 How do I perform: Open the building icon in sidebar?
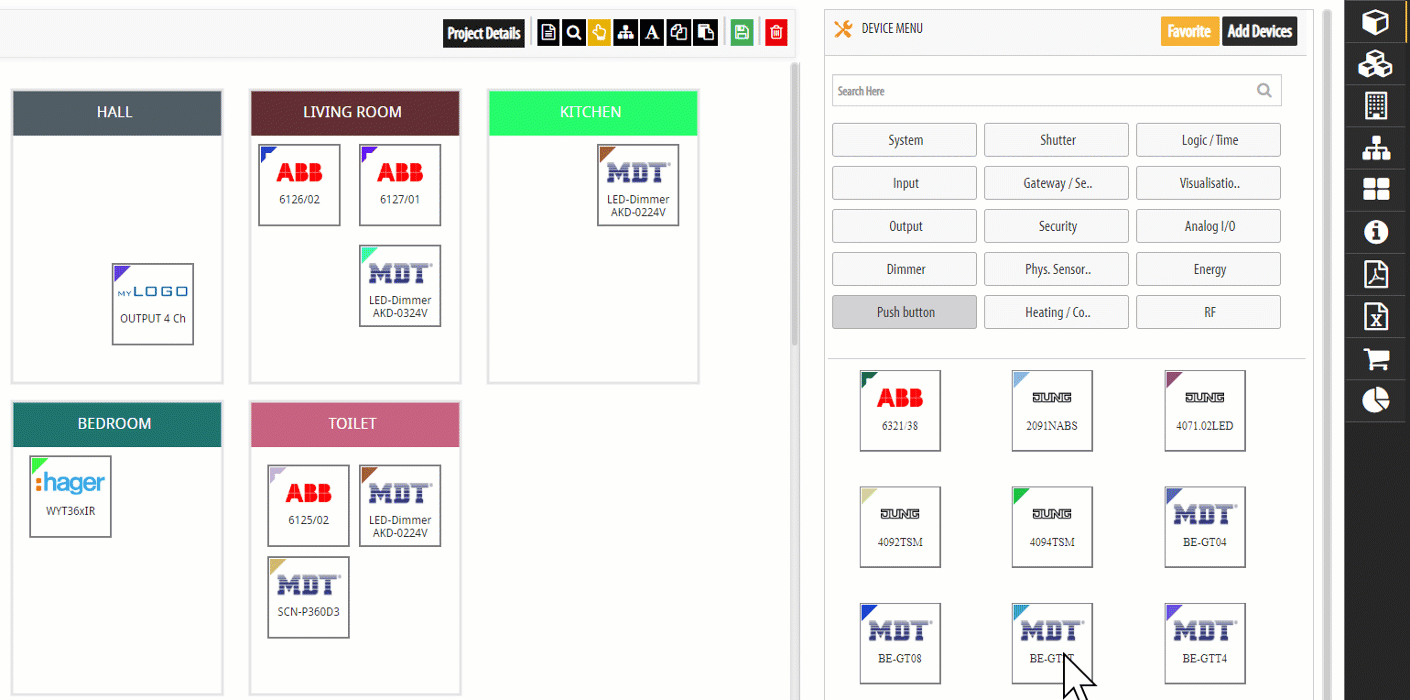1377,106
